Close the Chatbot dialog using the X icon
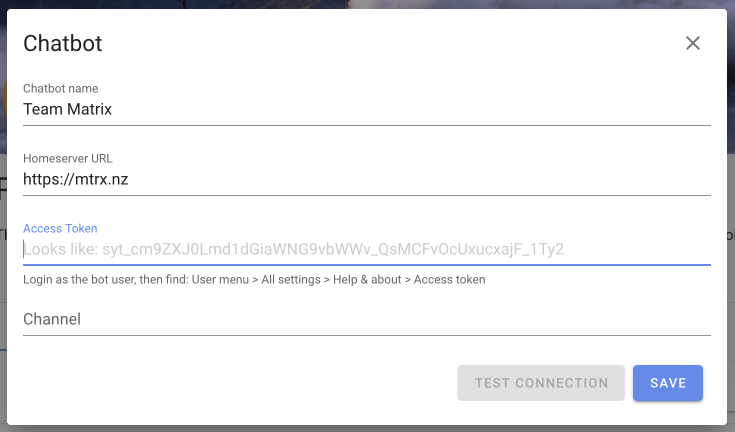The width and height of the screenshot is (735, 432). coord(692,43)
